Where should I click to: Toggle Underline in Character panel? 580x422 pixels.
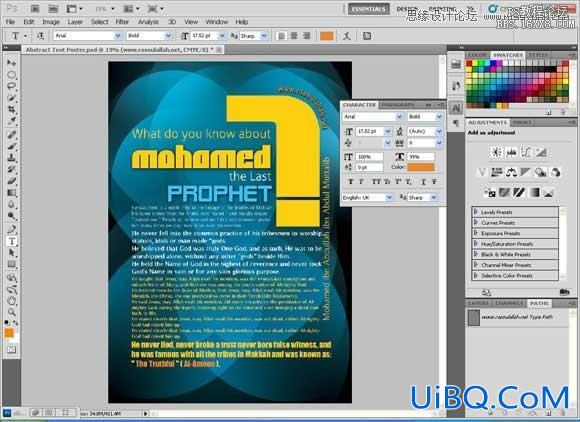pos(424,182)
